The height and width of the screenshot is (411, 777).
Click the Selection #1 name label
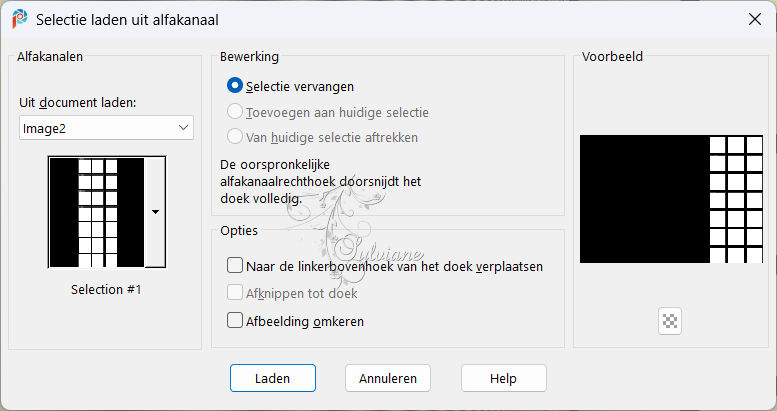pos(106,289)
